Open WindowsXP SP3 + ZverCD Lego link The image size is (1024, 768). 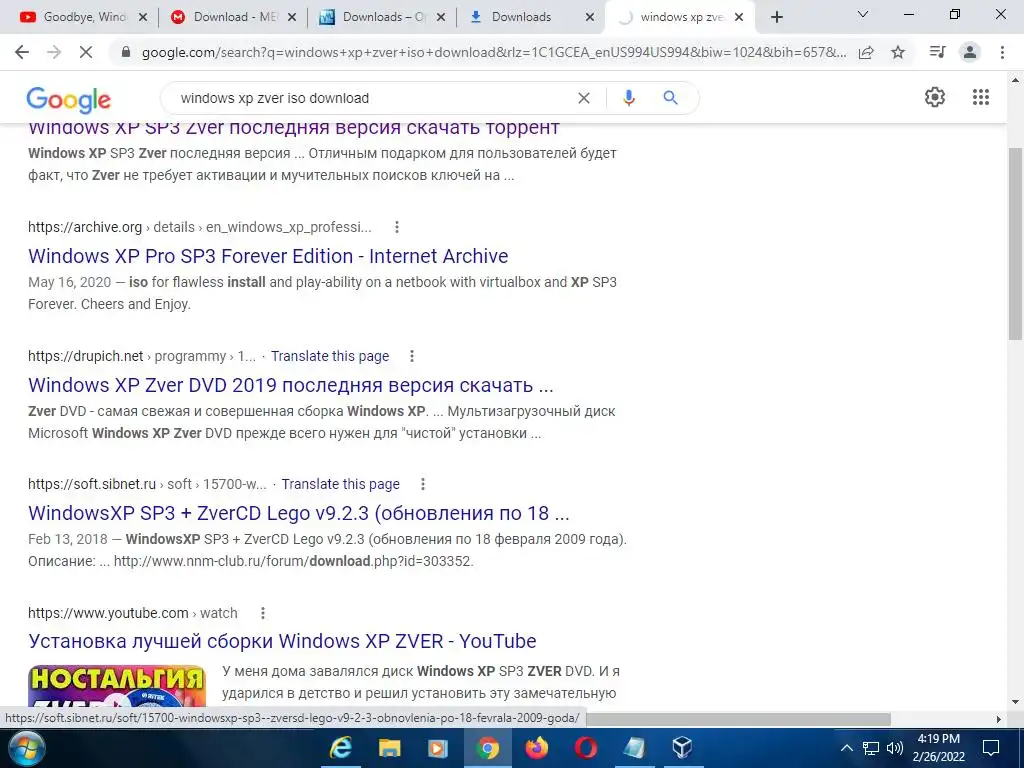298,513
